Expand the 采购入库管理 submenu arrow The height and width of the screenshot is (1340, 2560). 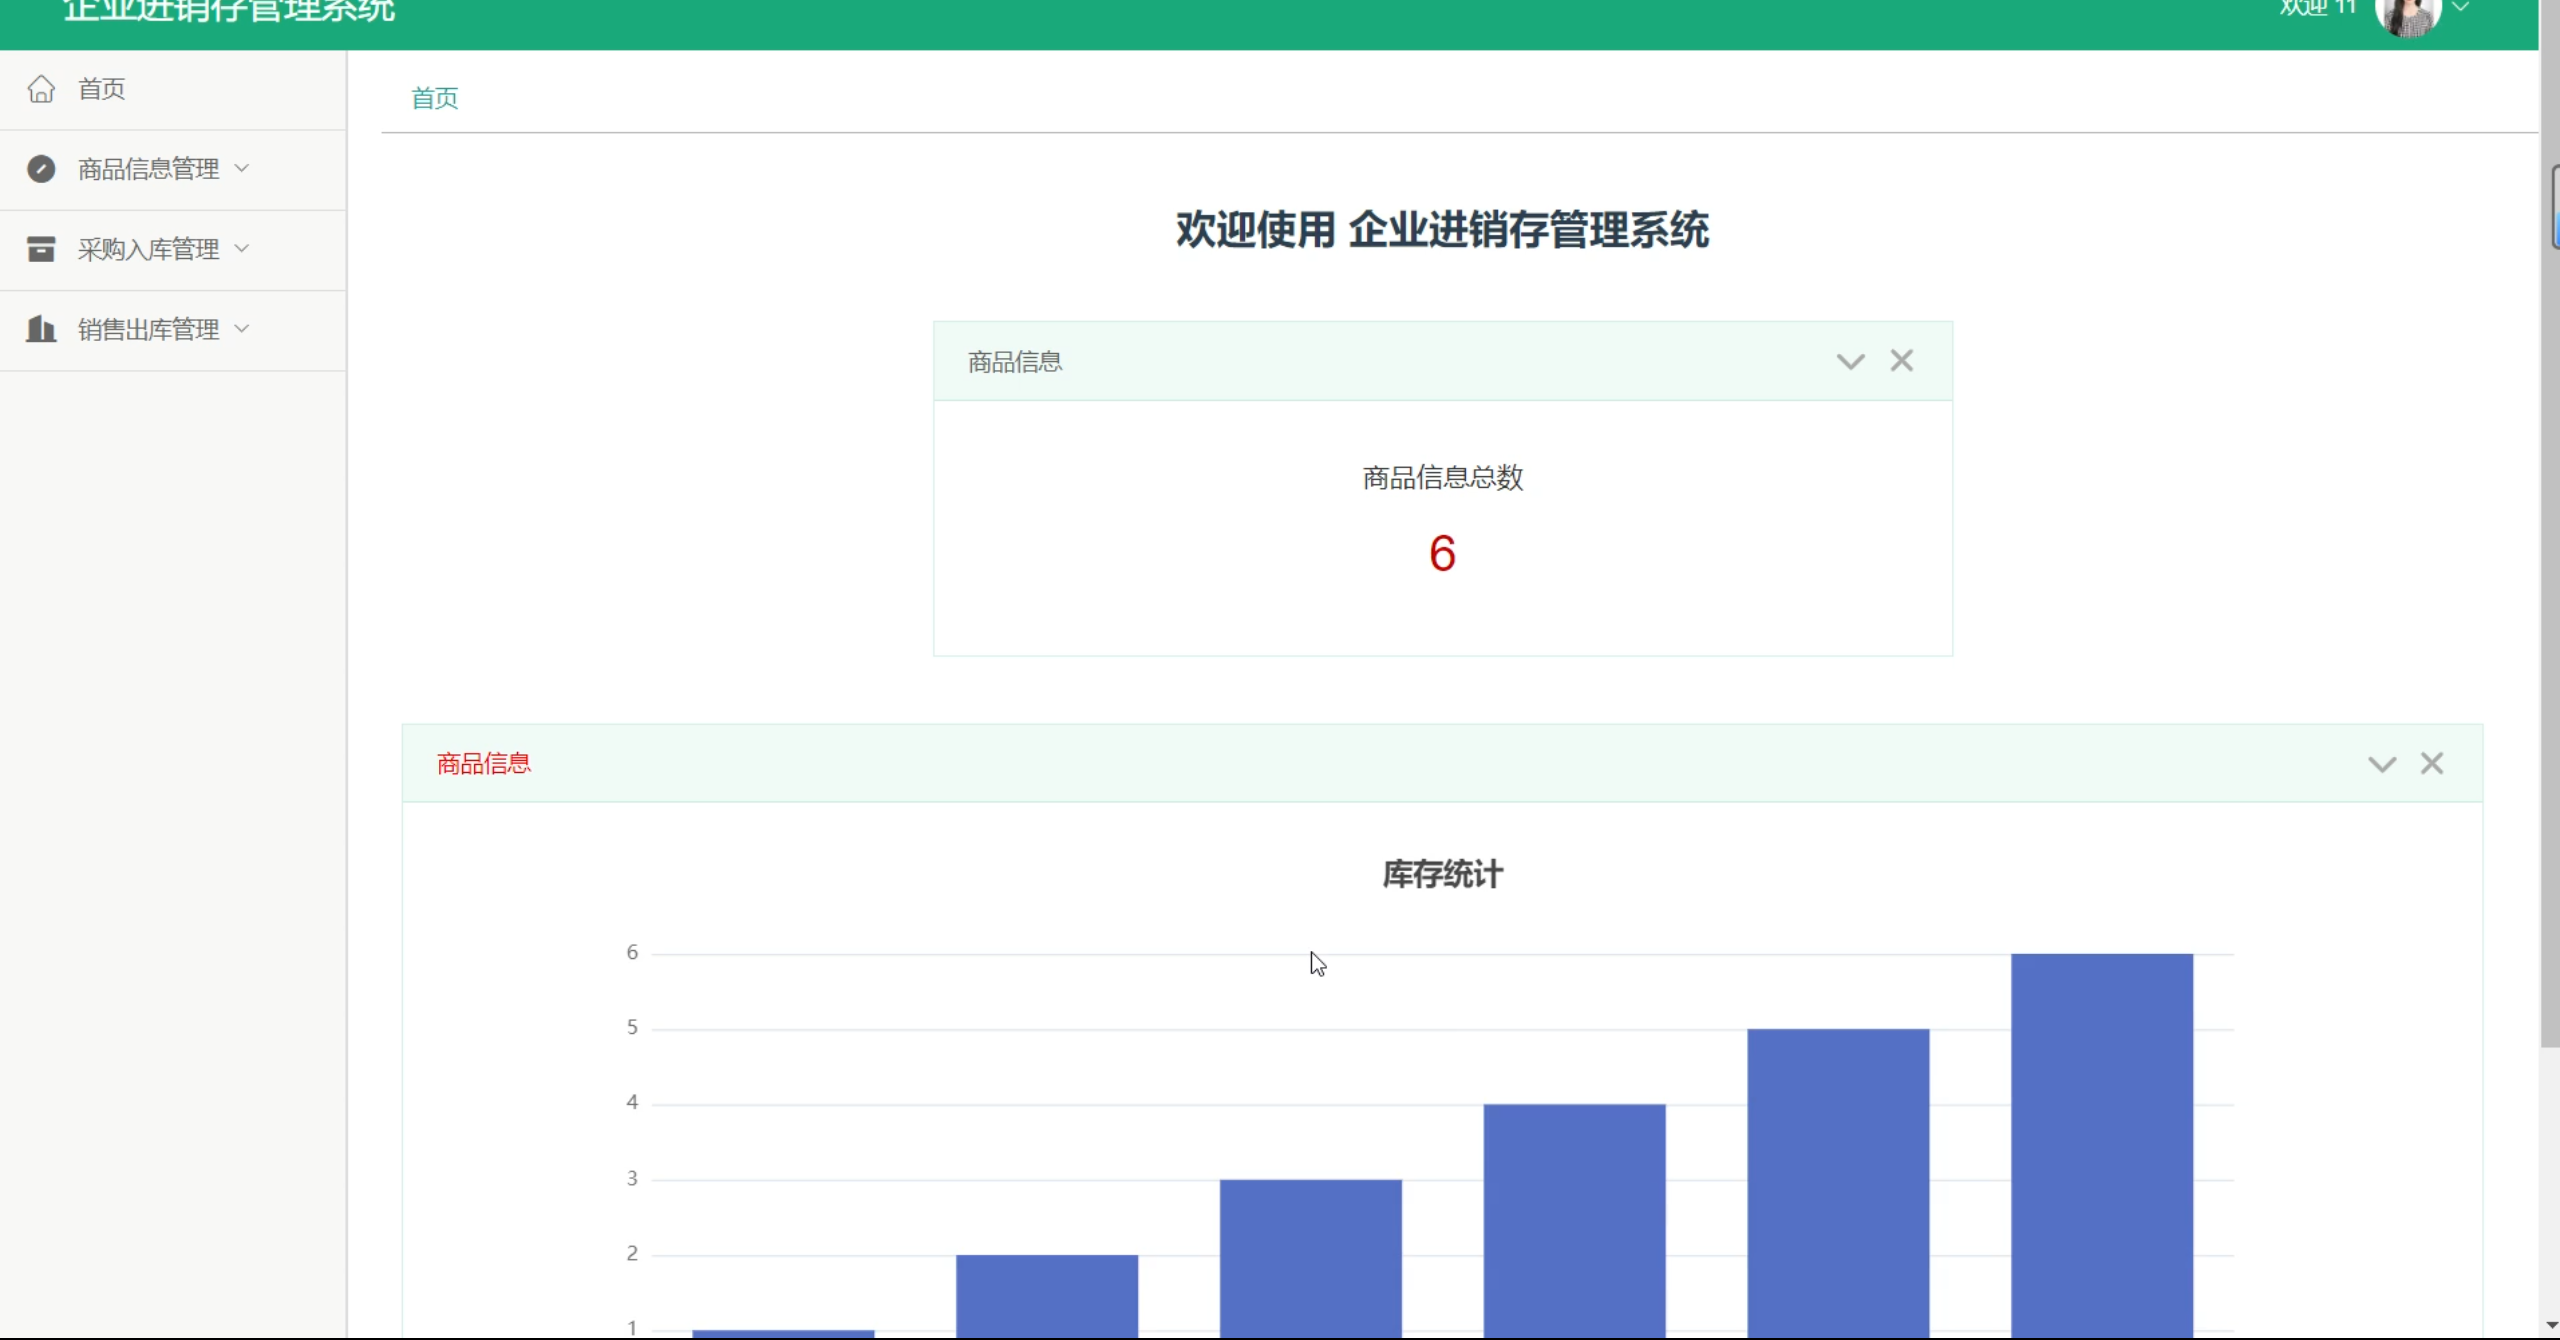click(242, 248)
